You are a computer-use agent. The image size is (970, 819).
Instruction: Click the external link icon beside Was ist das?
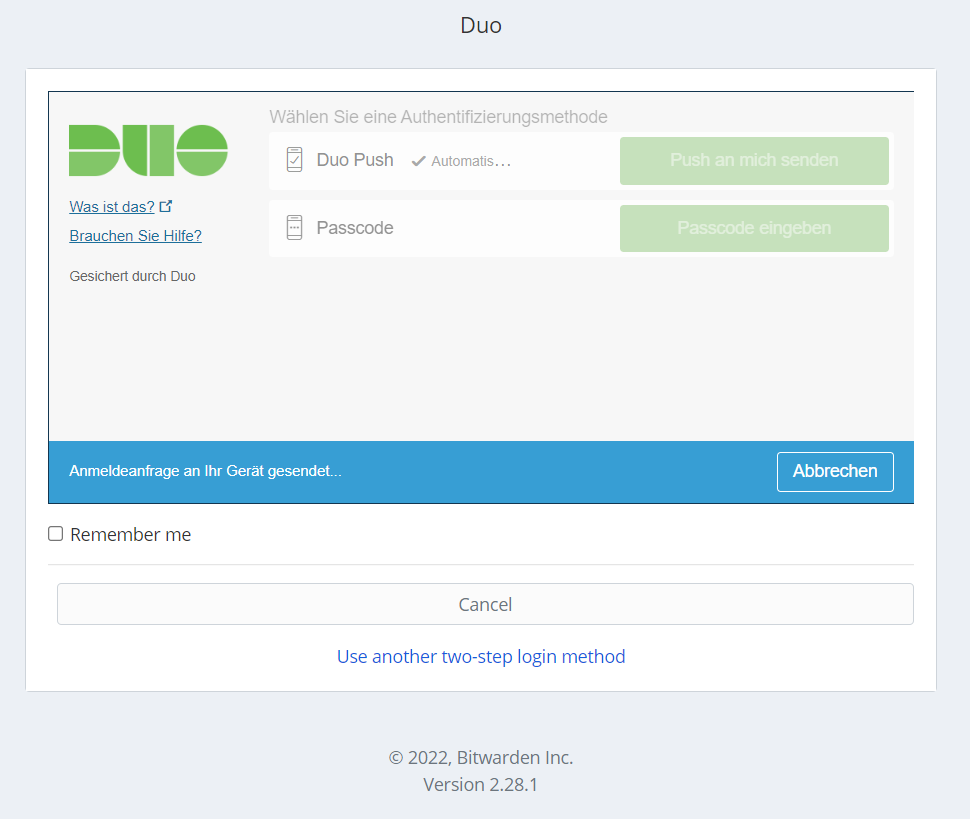tap(166, 206)
